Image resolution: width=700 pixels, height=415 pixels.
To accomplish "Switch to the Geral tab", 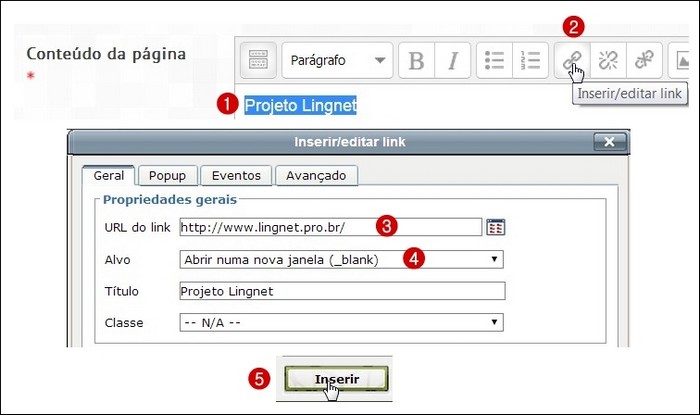I will tap(108, 175).
